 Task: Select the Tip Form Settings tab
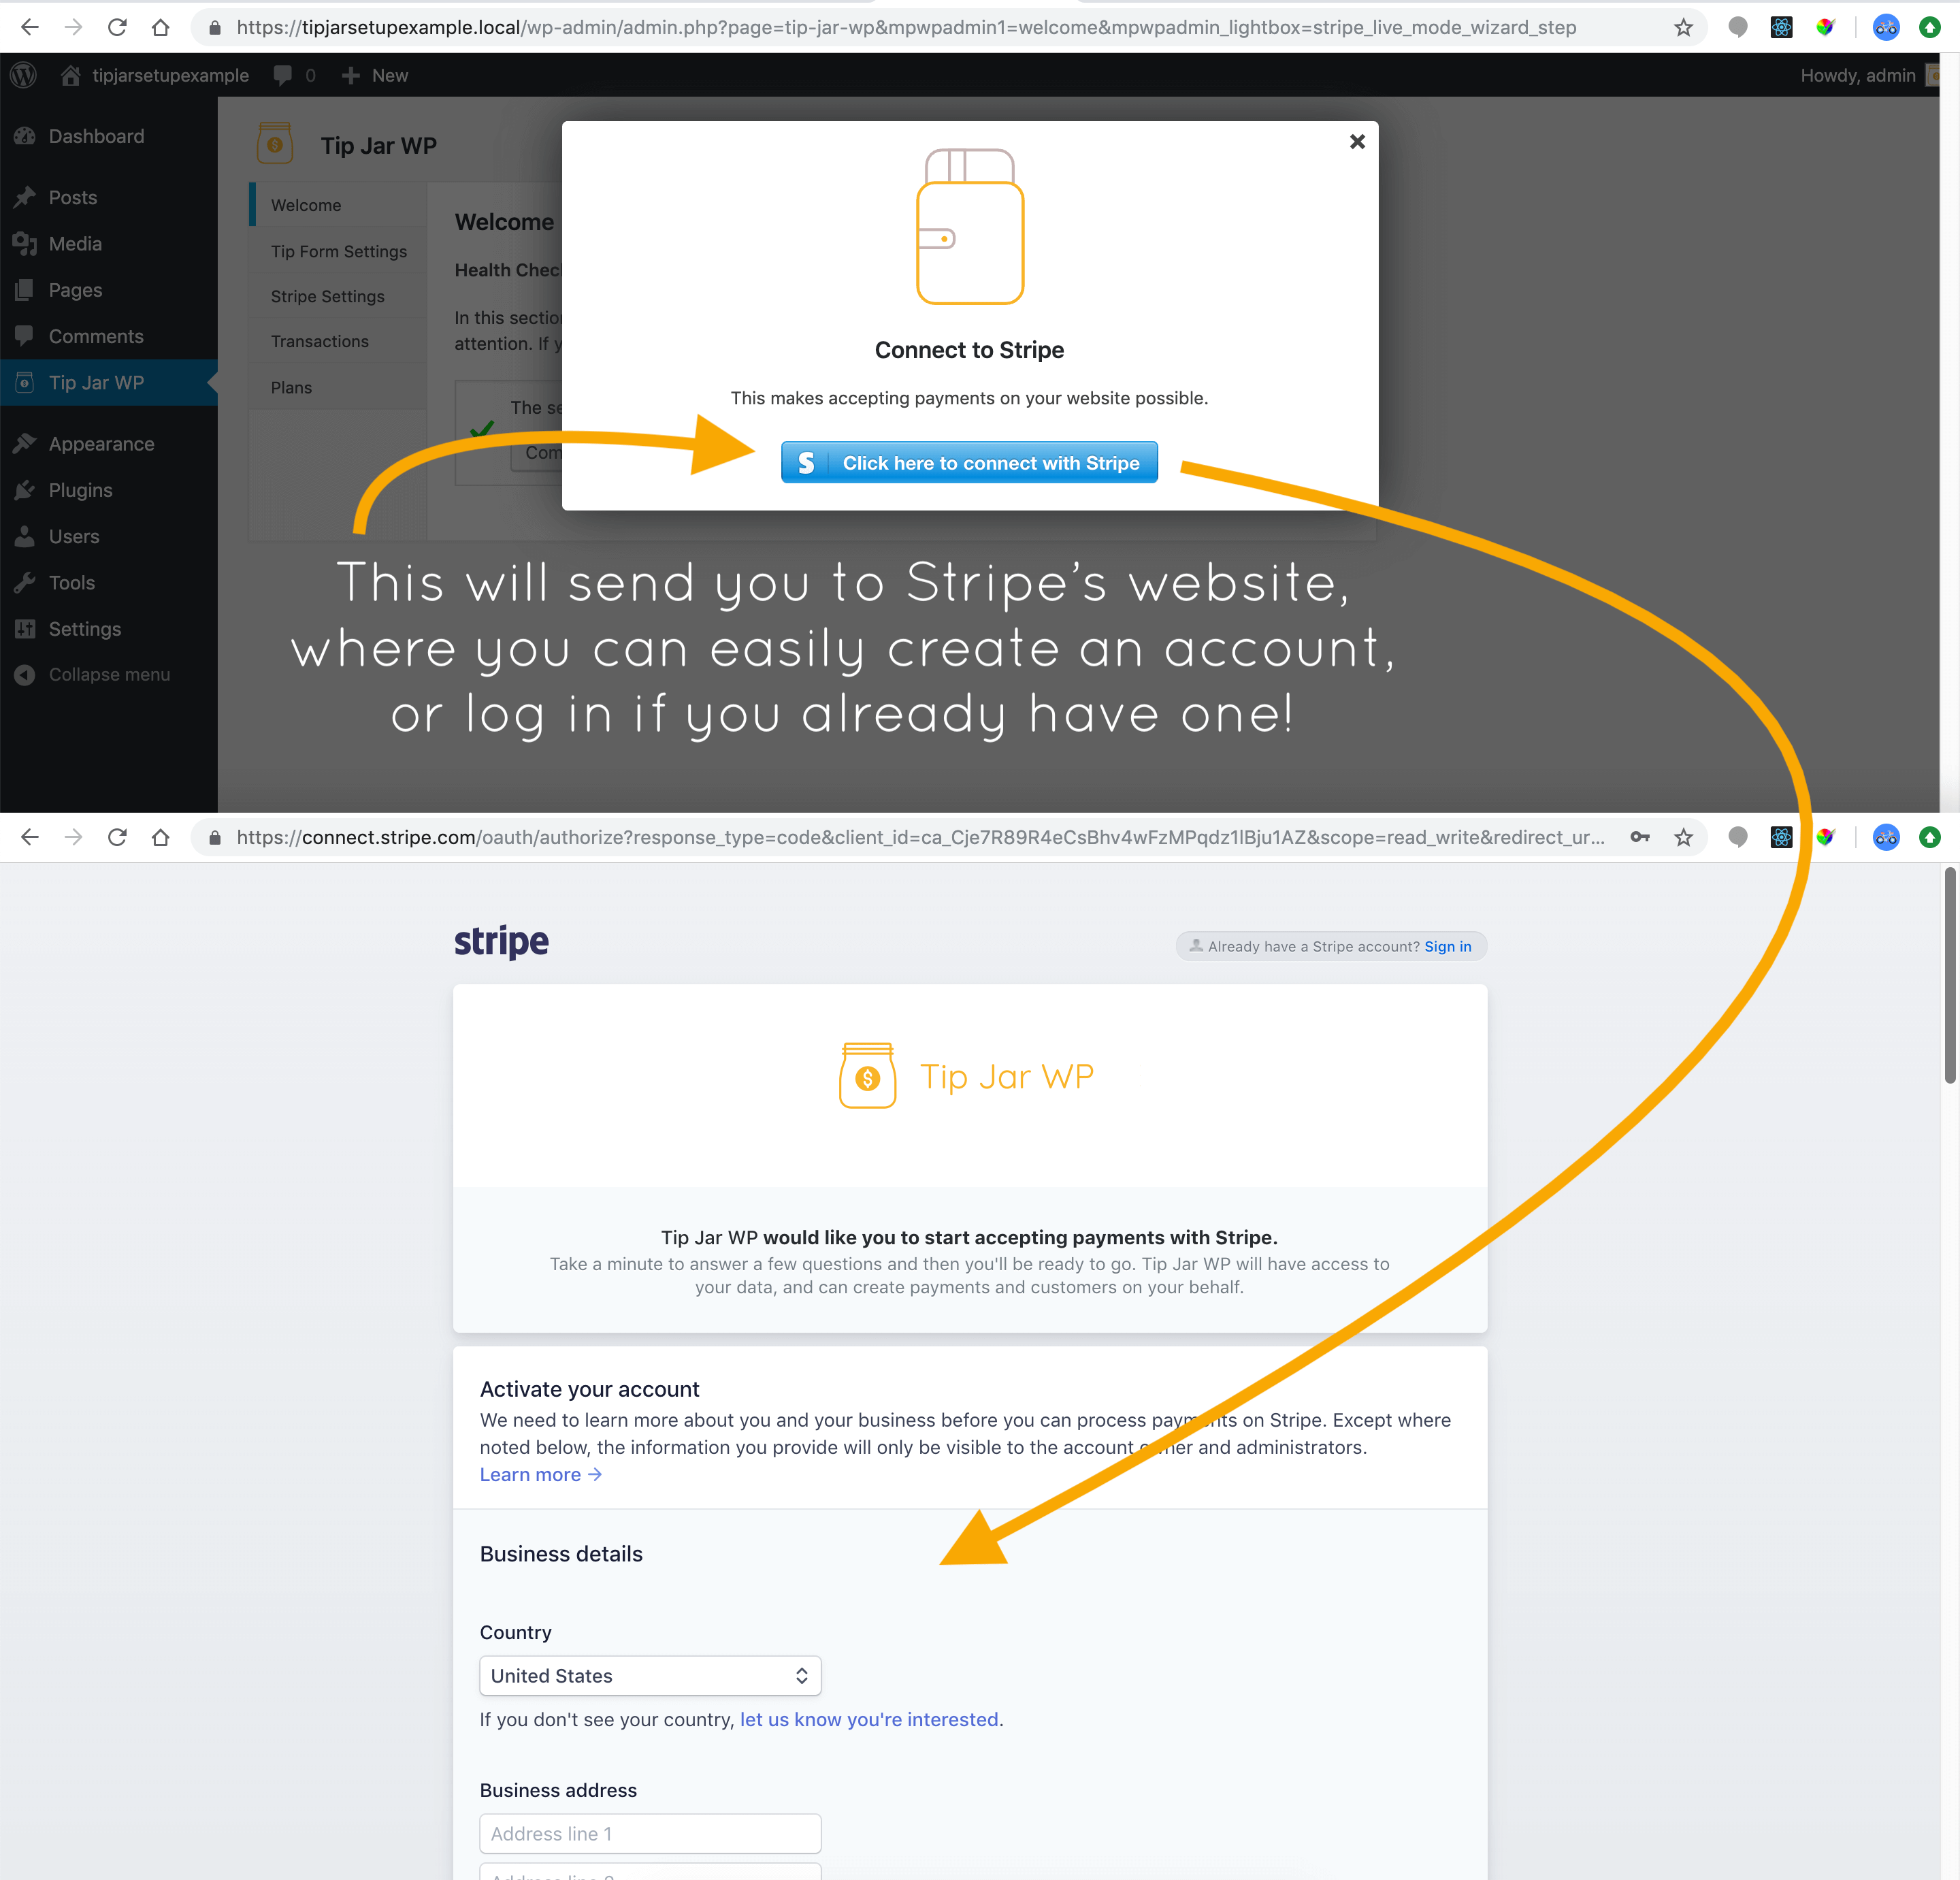(340, 250)
